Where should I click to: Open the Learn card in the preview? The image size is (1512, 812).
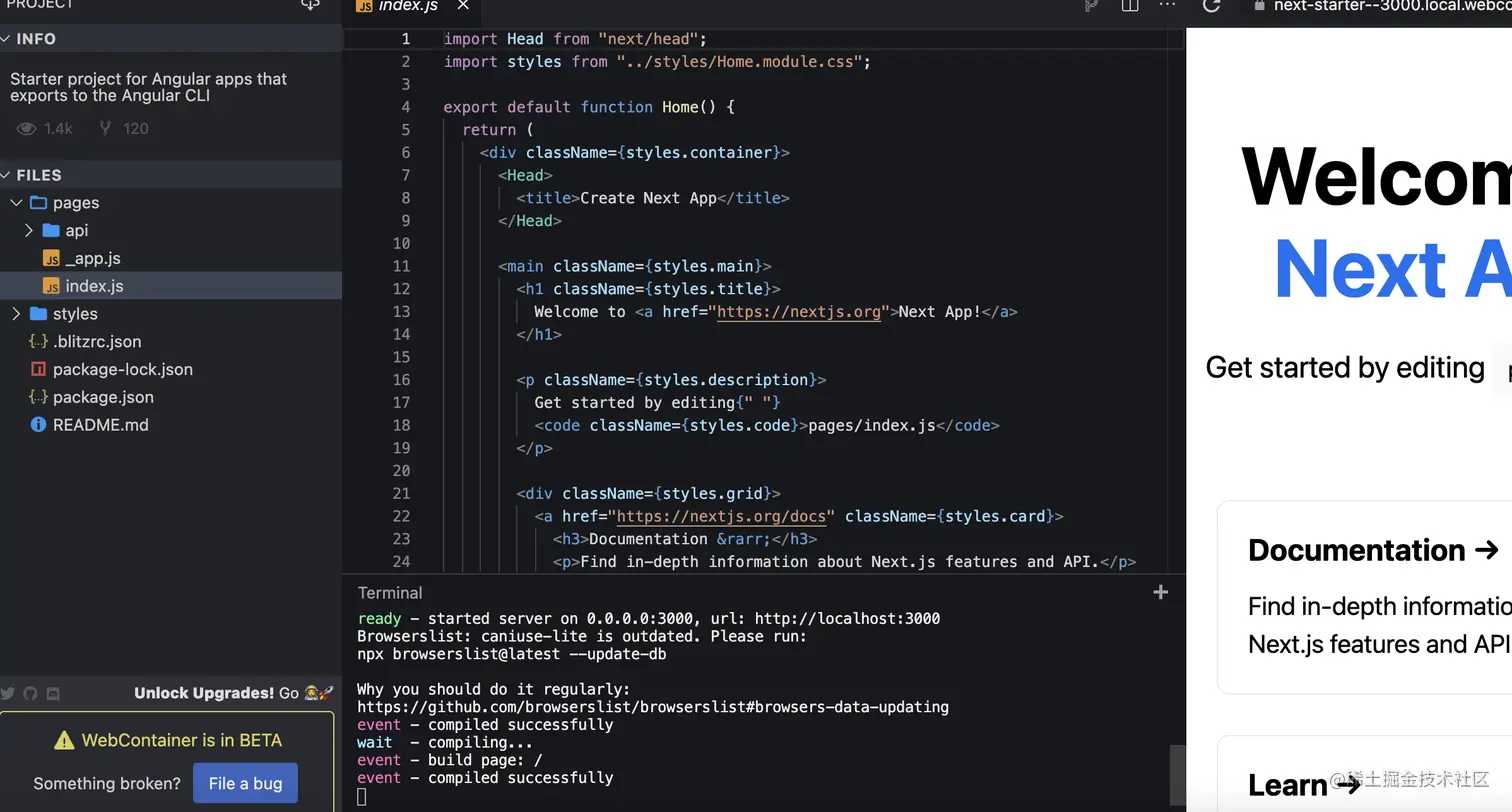click(1364, 775)
